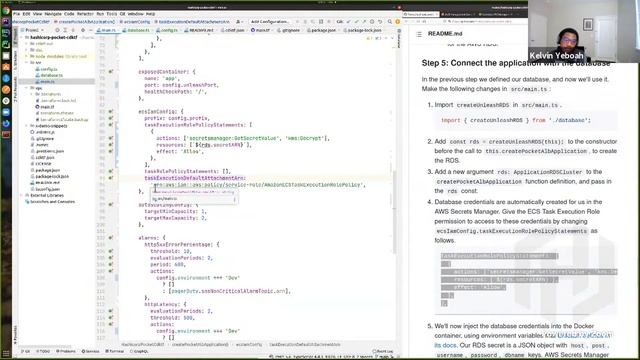Click the Search Everywhere magnifier icon
The height and width of the screenshot is (360, 640).
(x=390, y=22)
